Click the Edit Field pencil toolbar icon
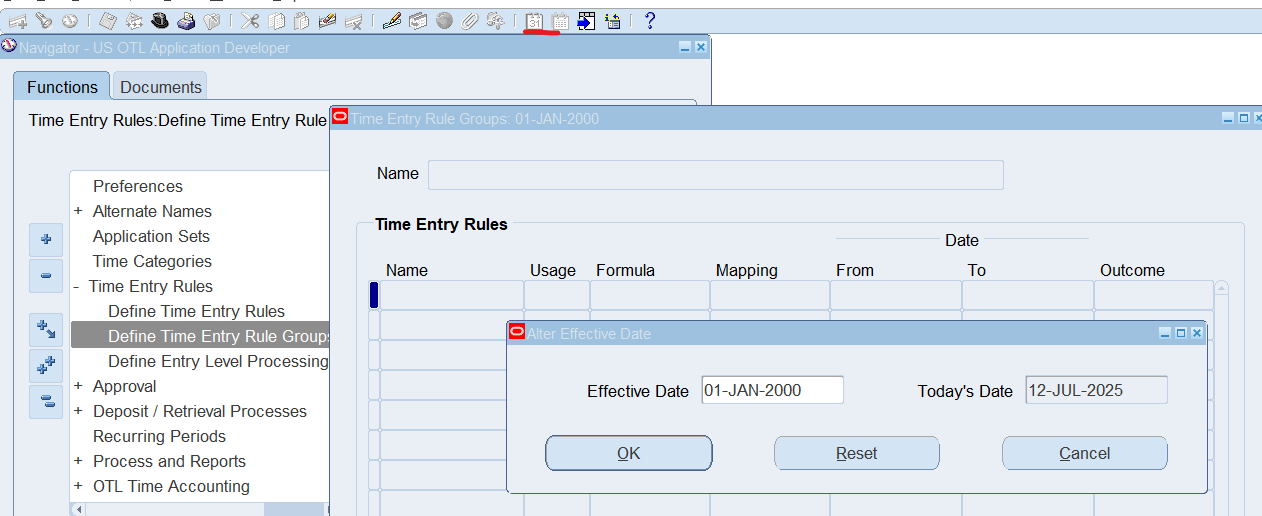 pos(392,20)
